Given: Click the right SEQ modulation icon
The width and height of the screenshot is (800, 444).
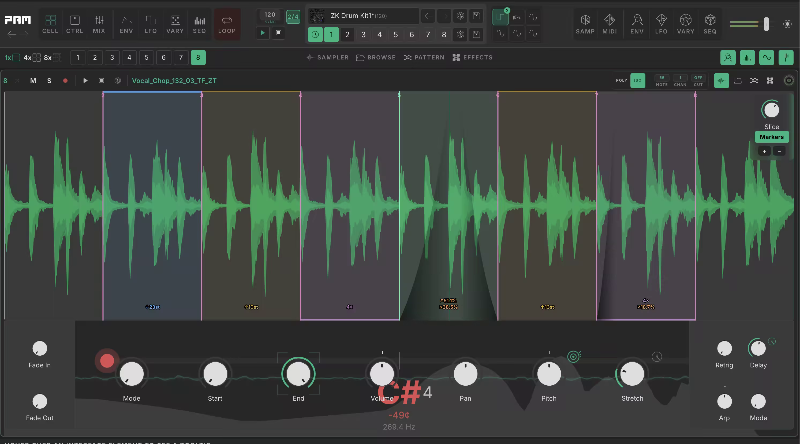Looking at the screenshot, I should click(x=710, y=23).
